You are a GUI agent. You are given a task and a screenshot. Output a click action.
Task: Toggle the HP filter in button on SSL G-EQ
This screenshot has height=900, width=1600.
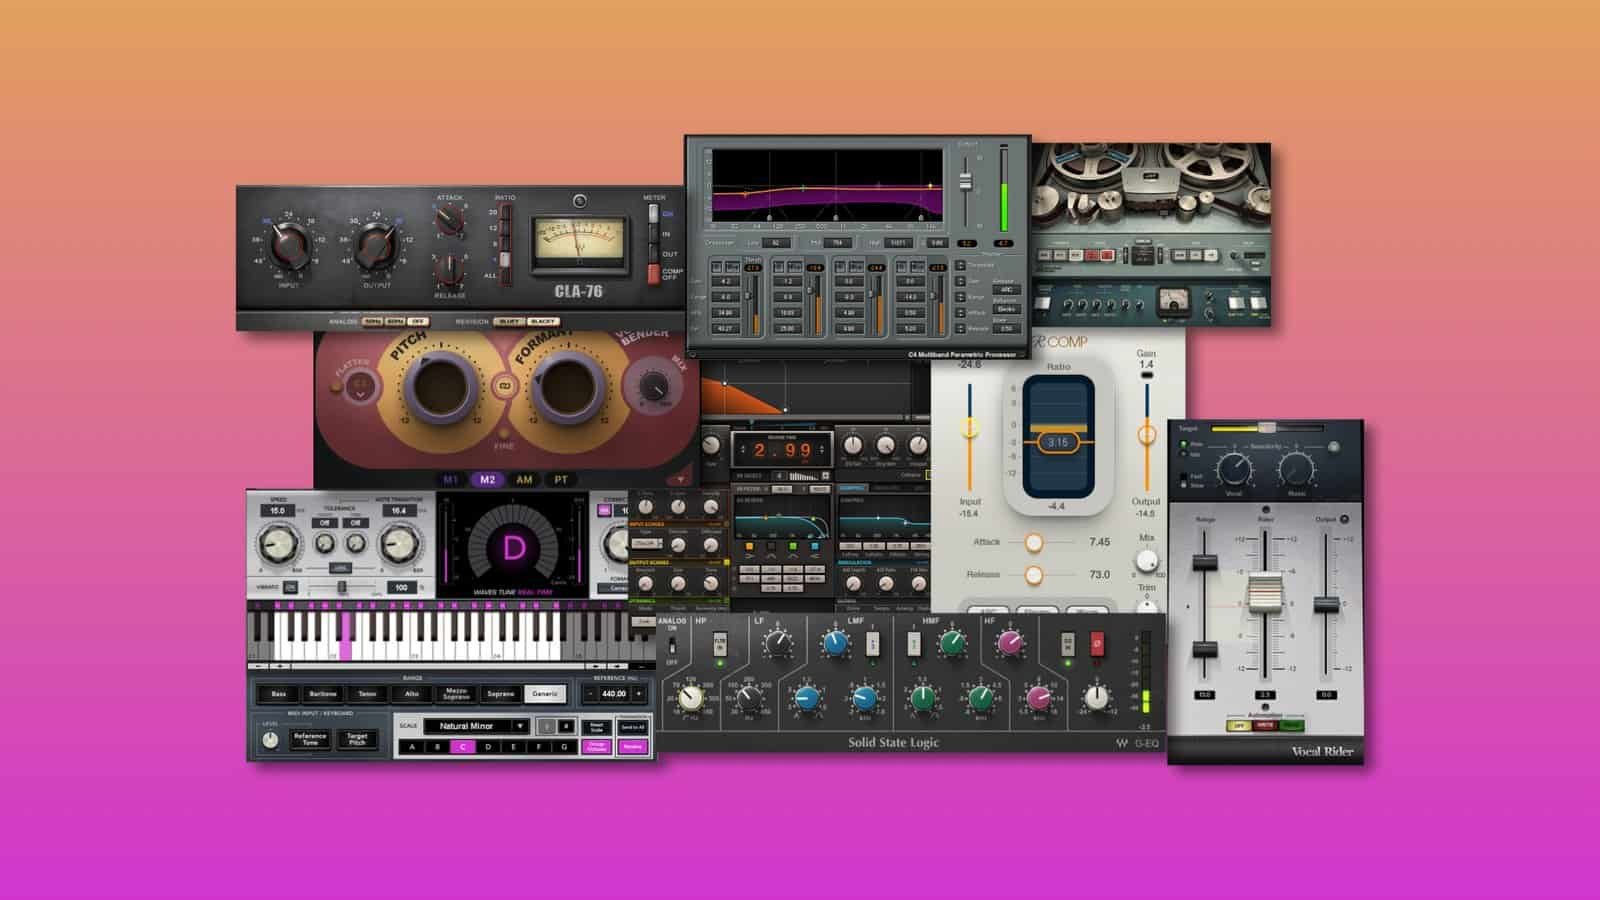click(x=718, y=645)
